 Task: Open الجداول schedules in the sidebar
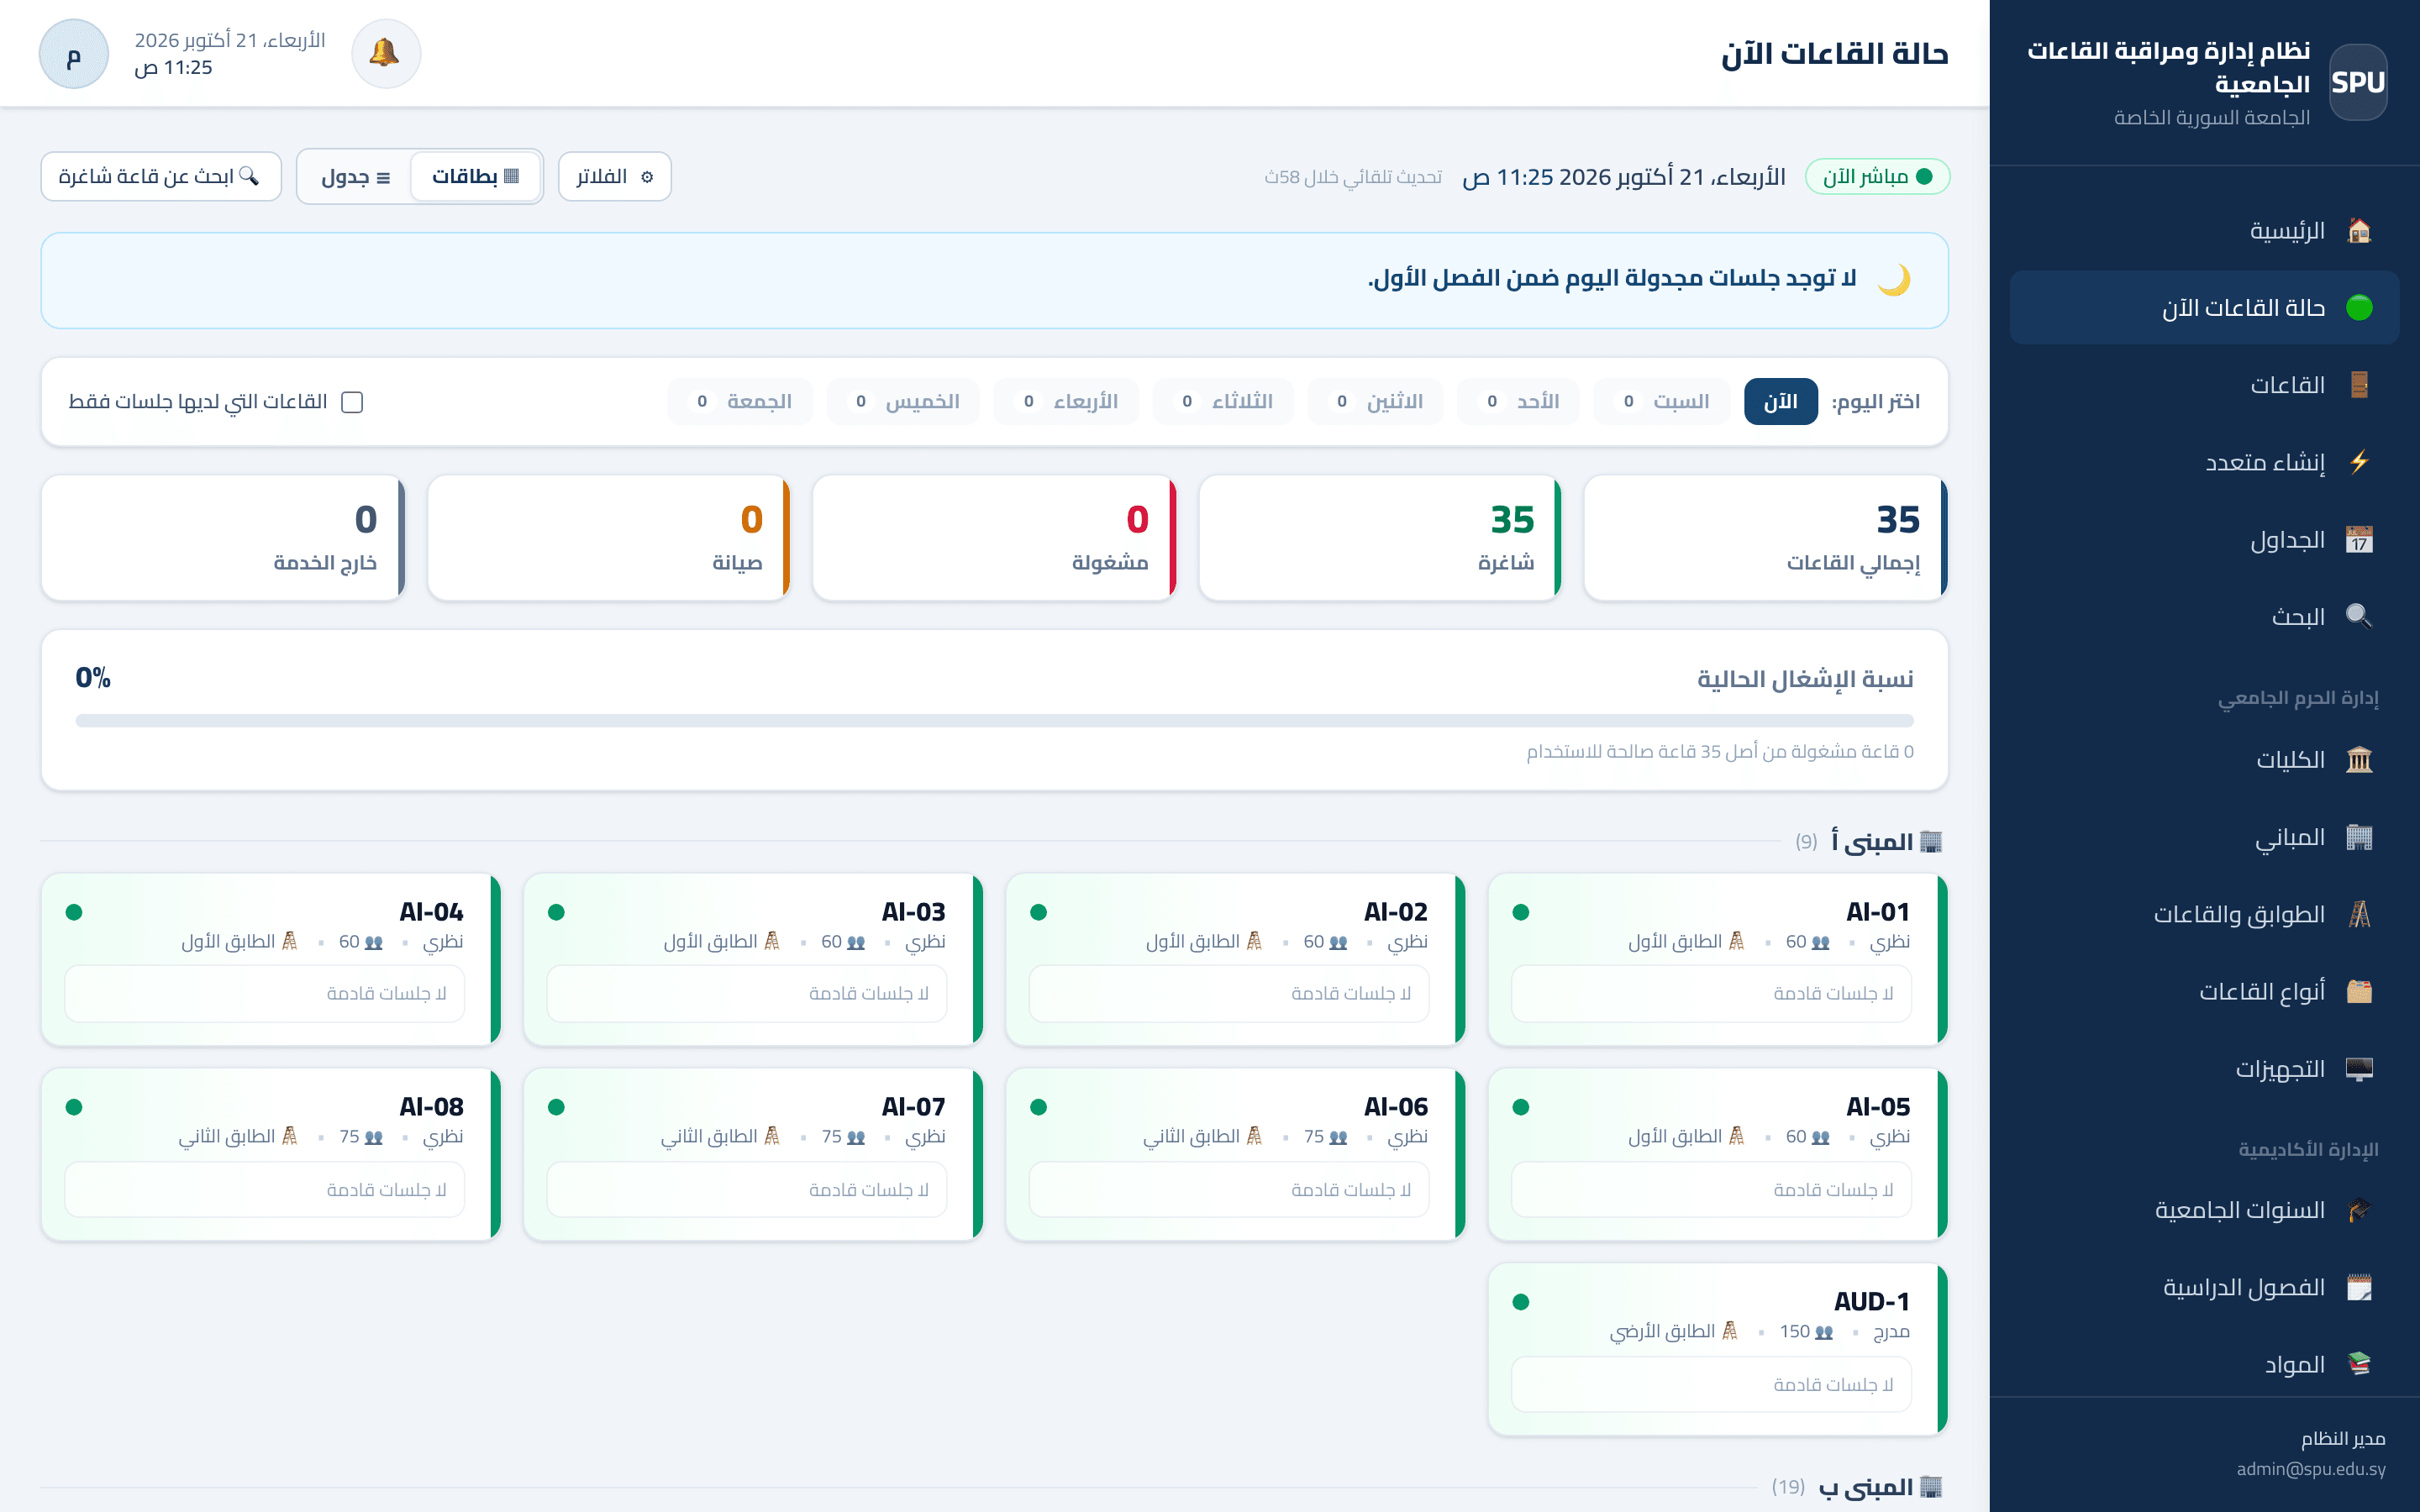click(2204, 540)
